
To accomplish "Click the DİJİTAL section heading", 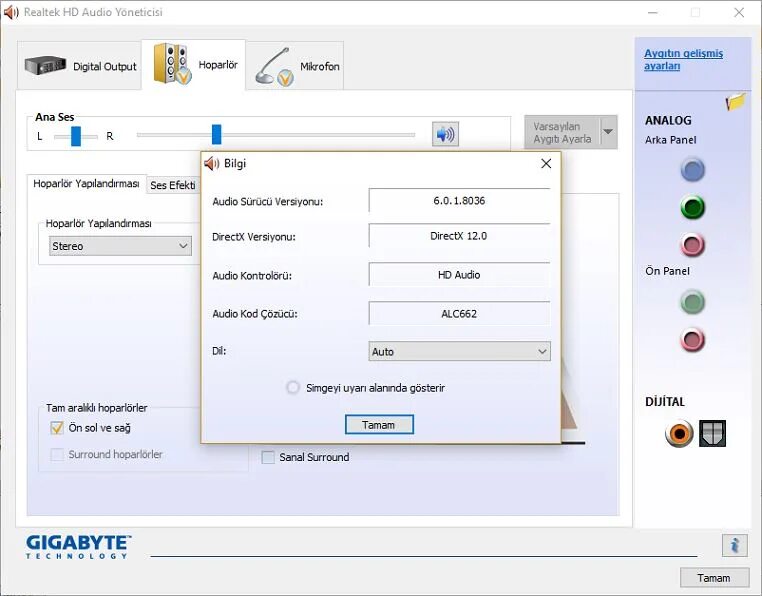I will click(665, 402).
